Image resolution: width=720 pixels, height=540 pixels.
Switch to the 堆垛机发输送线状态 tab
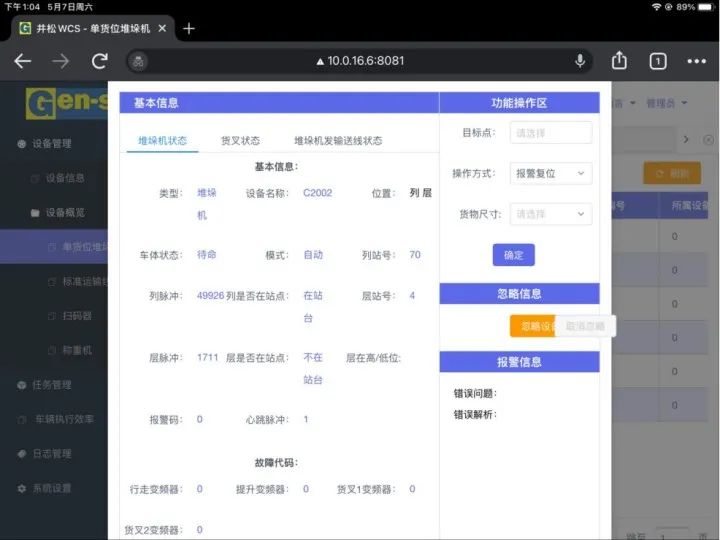coord(337,141)
